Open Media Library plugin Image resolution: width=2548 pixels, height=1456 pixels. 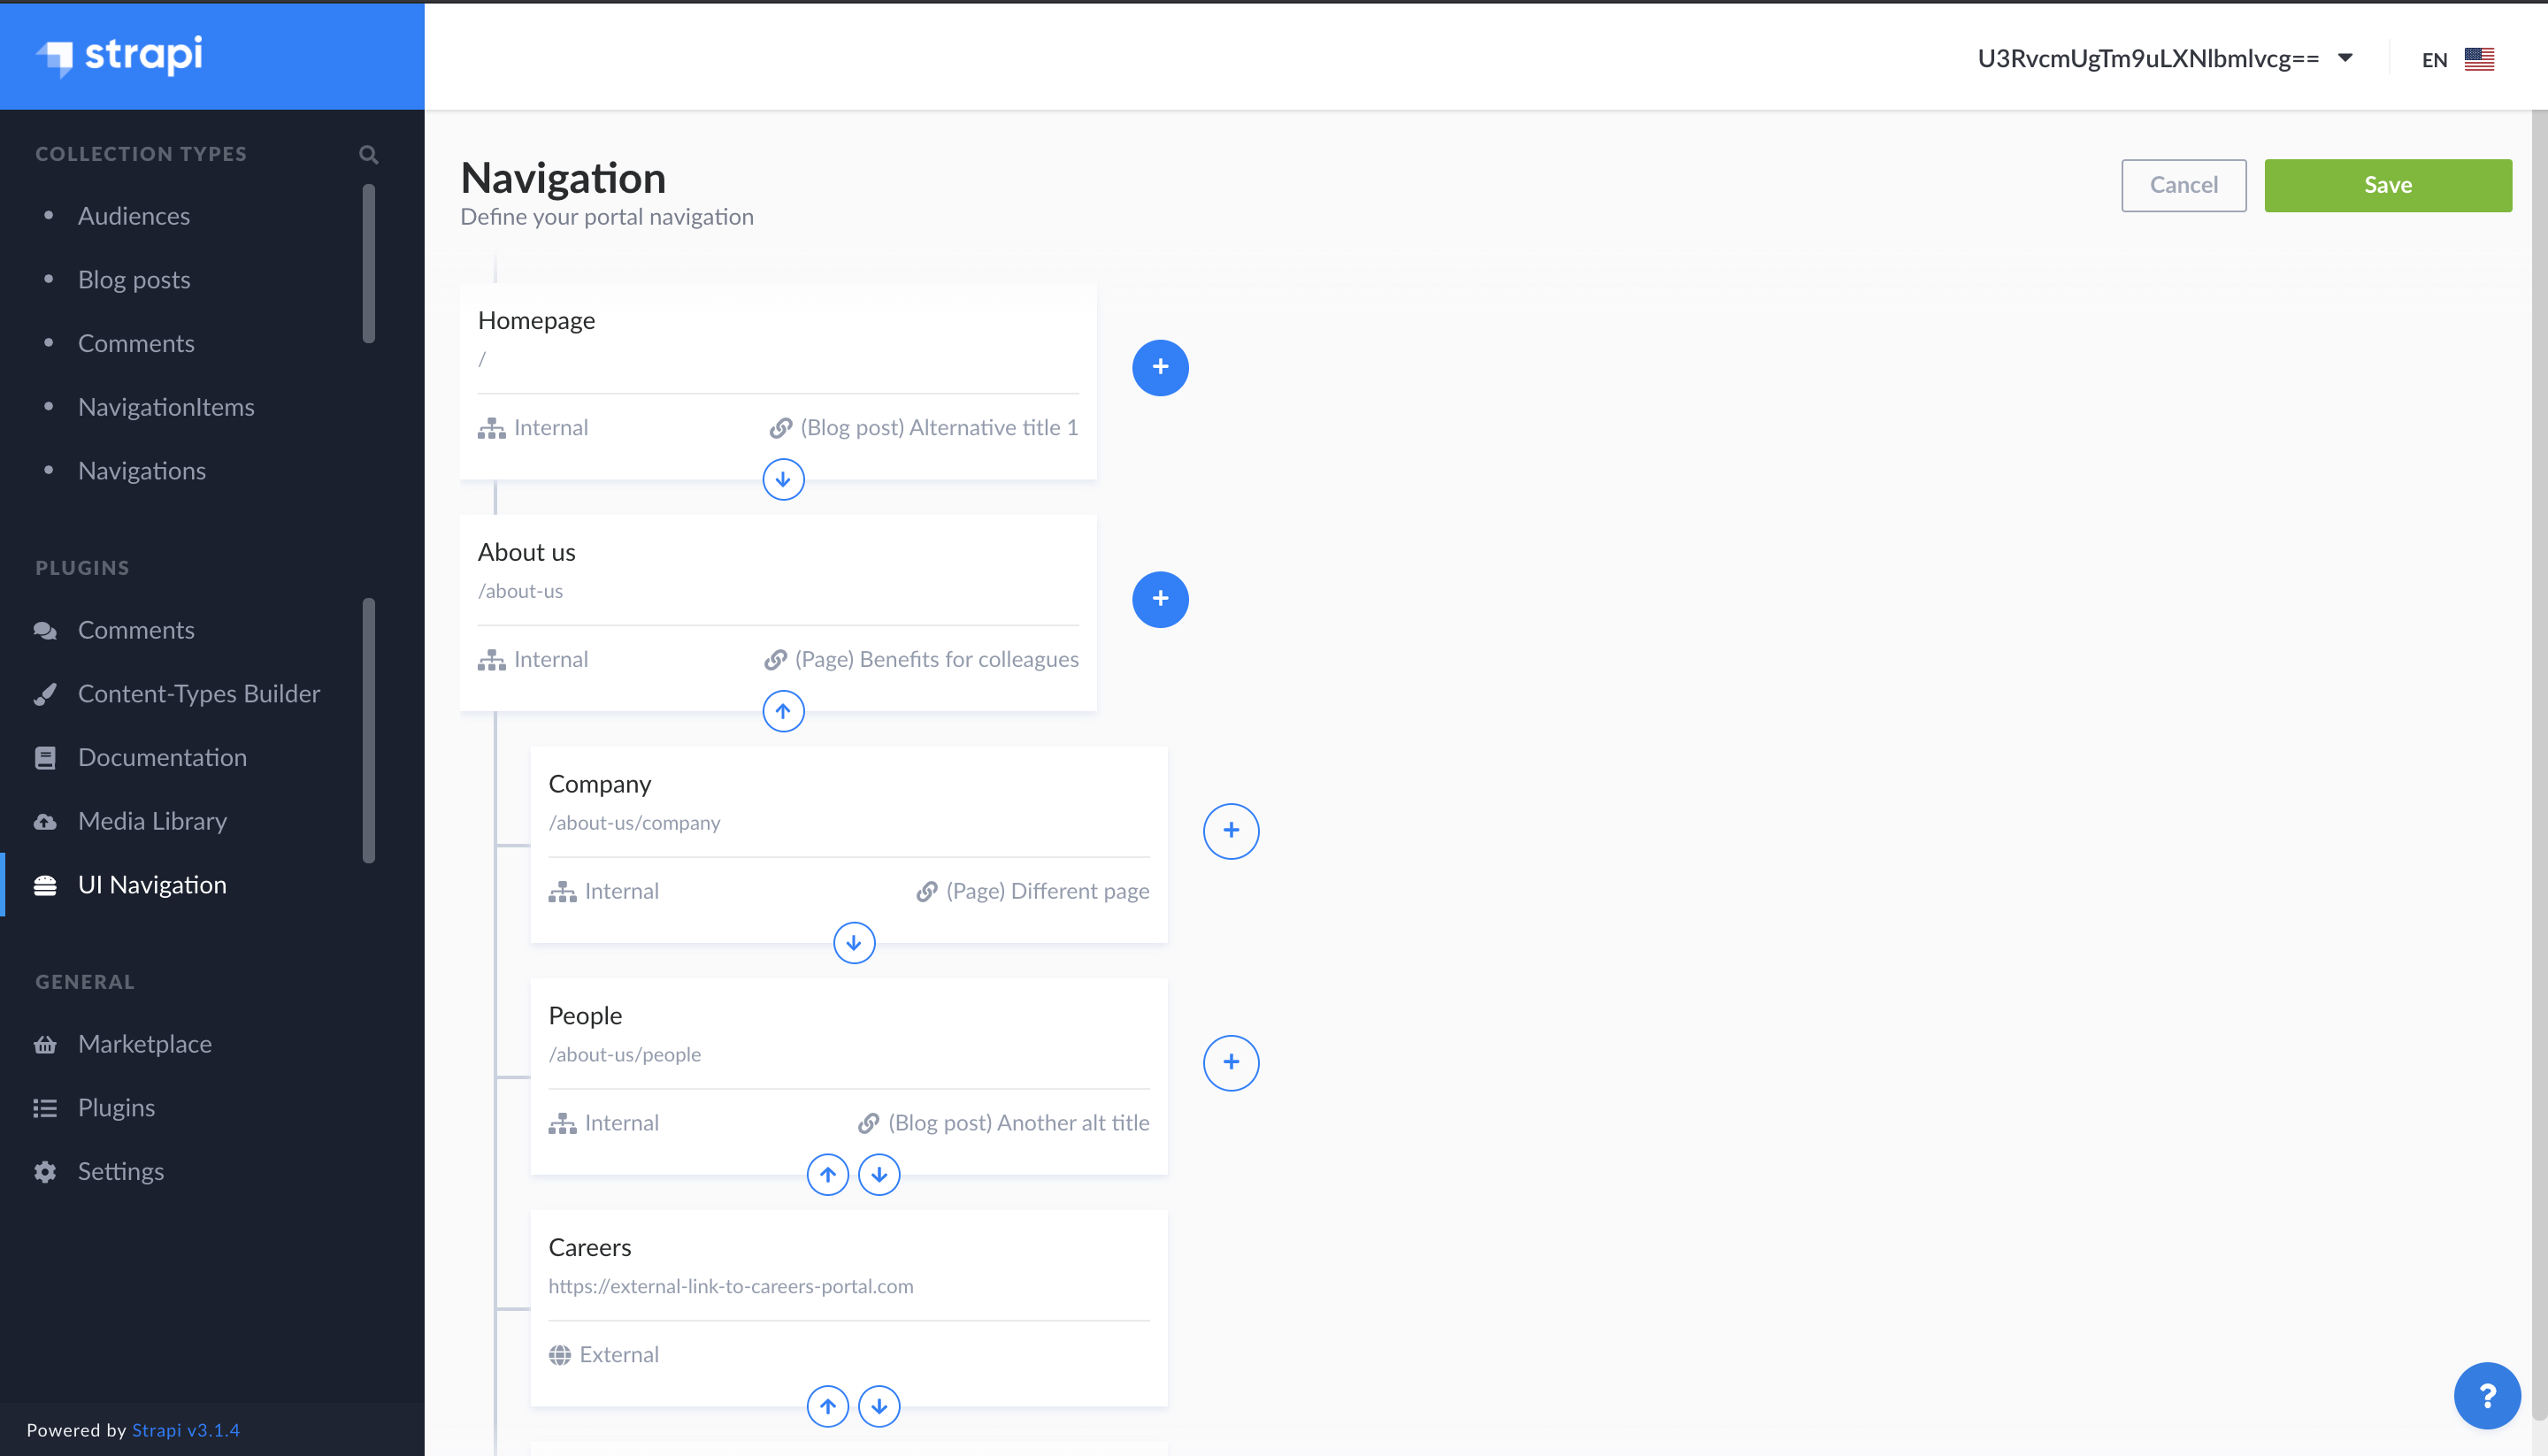coord(152,821)
